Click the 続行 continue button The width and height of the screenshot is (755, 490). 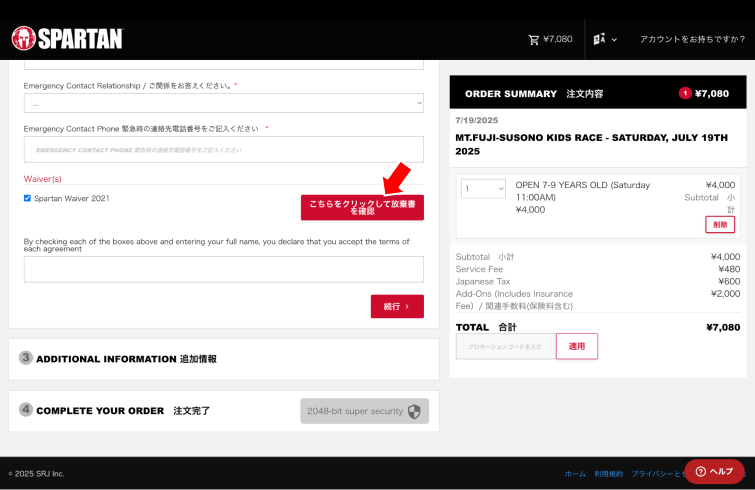coord(397,306)
